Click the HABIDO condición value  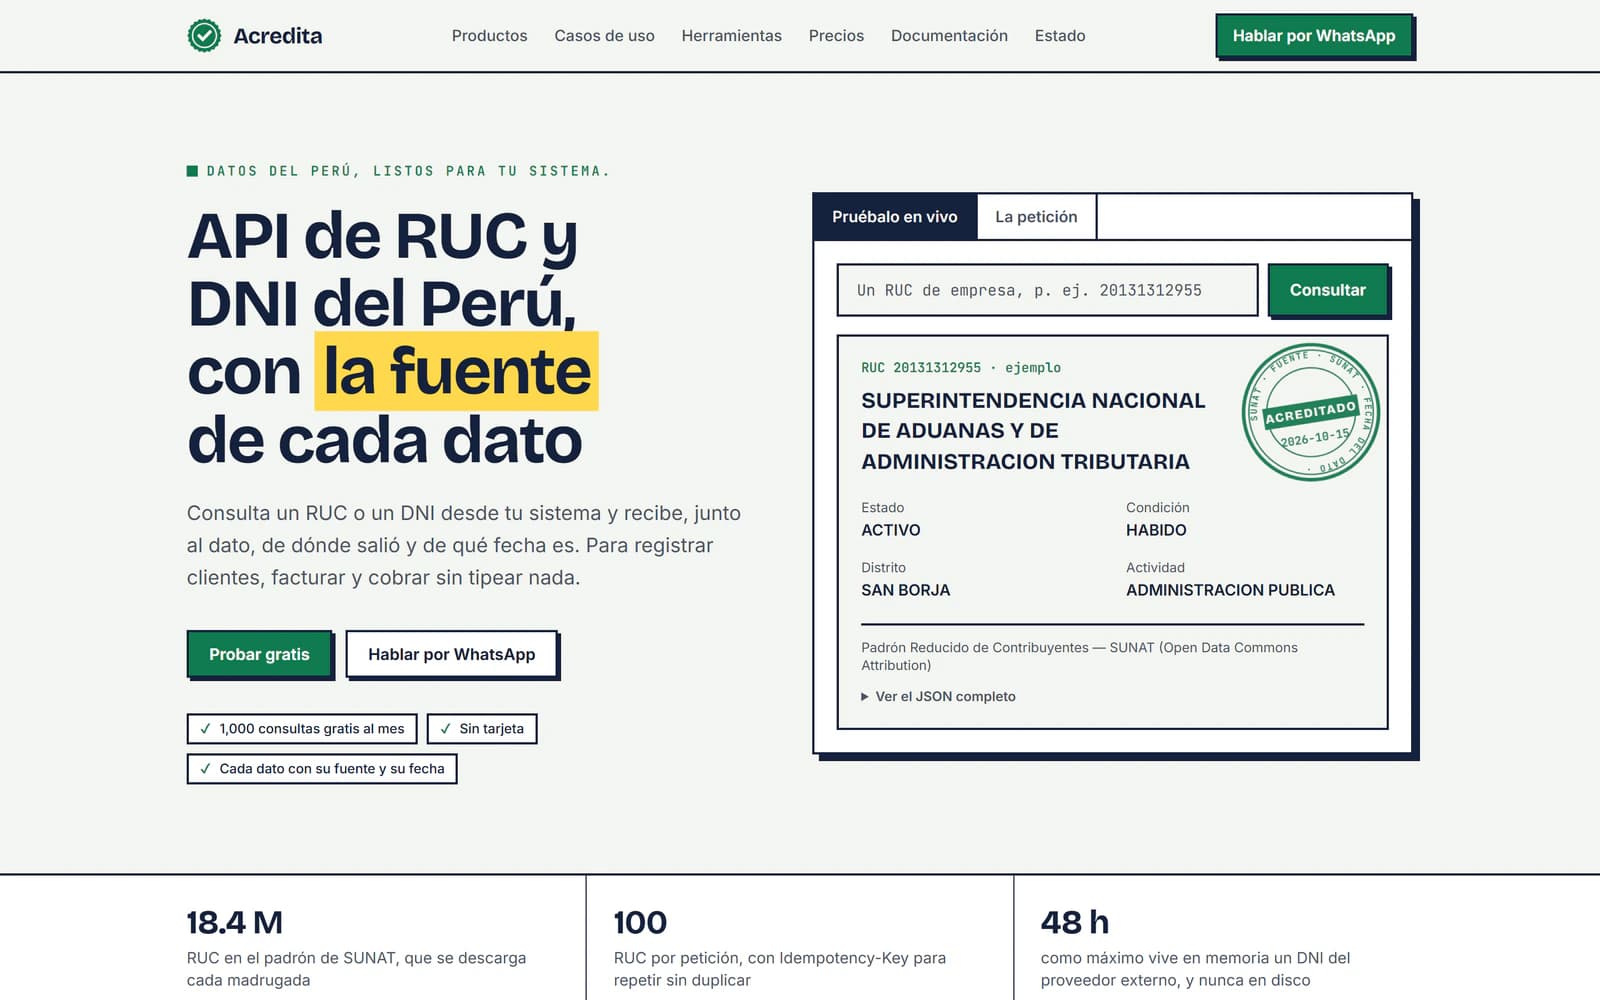(x=1156, y=530)
